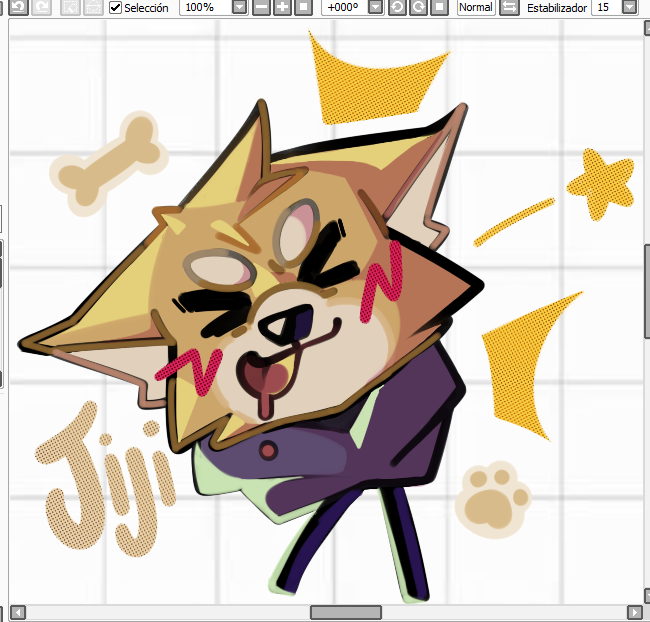Zoom in with the plus button

tap(282, 7)
